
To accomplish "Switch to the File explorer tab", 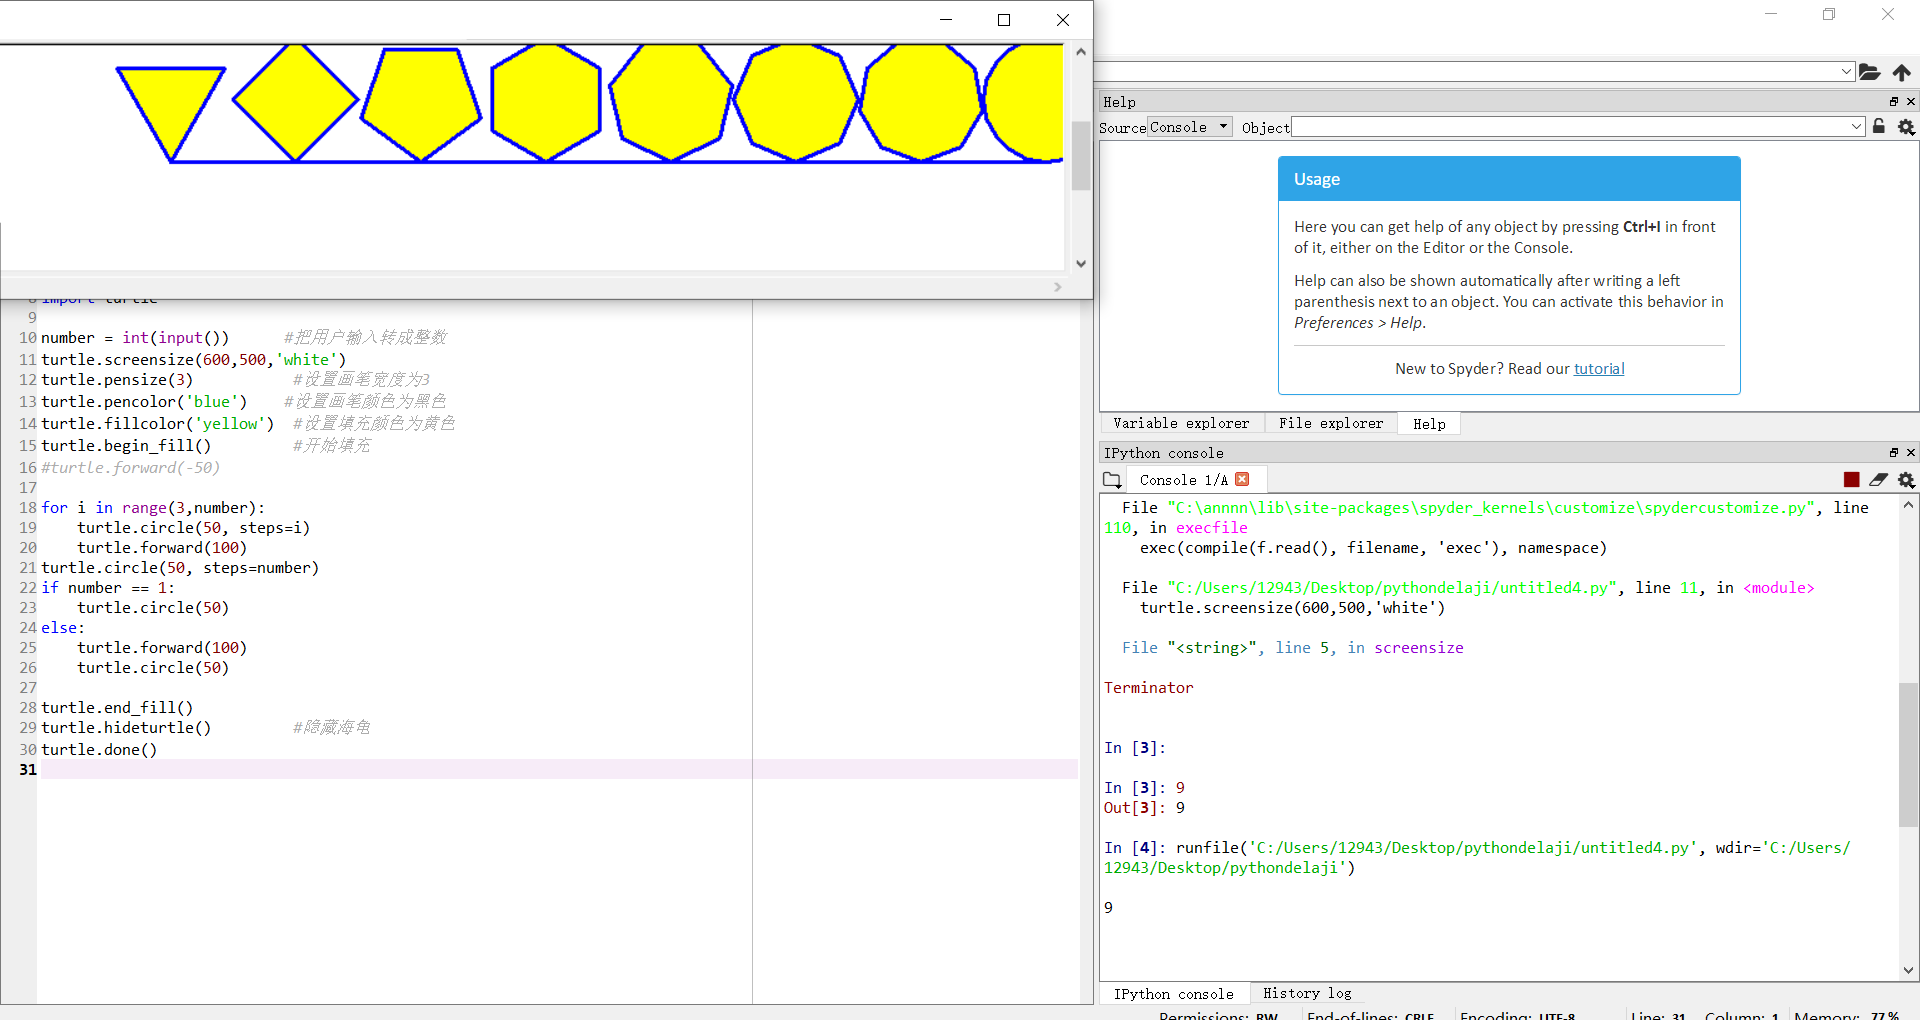I will [1331, 424].
